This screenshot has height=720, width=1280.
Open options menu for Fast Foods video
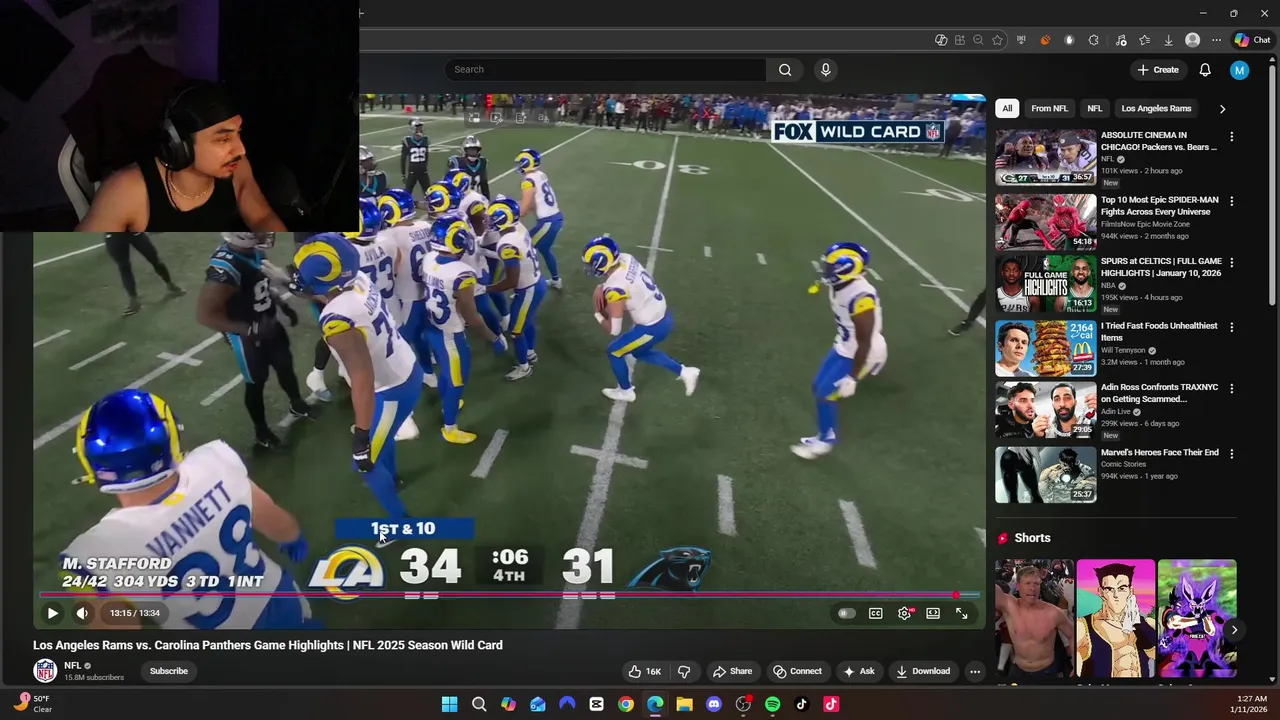pos(1231,327)
